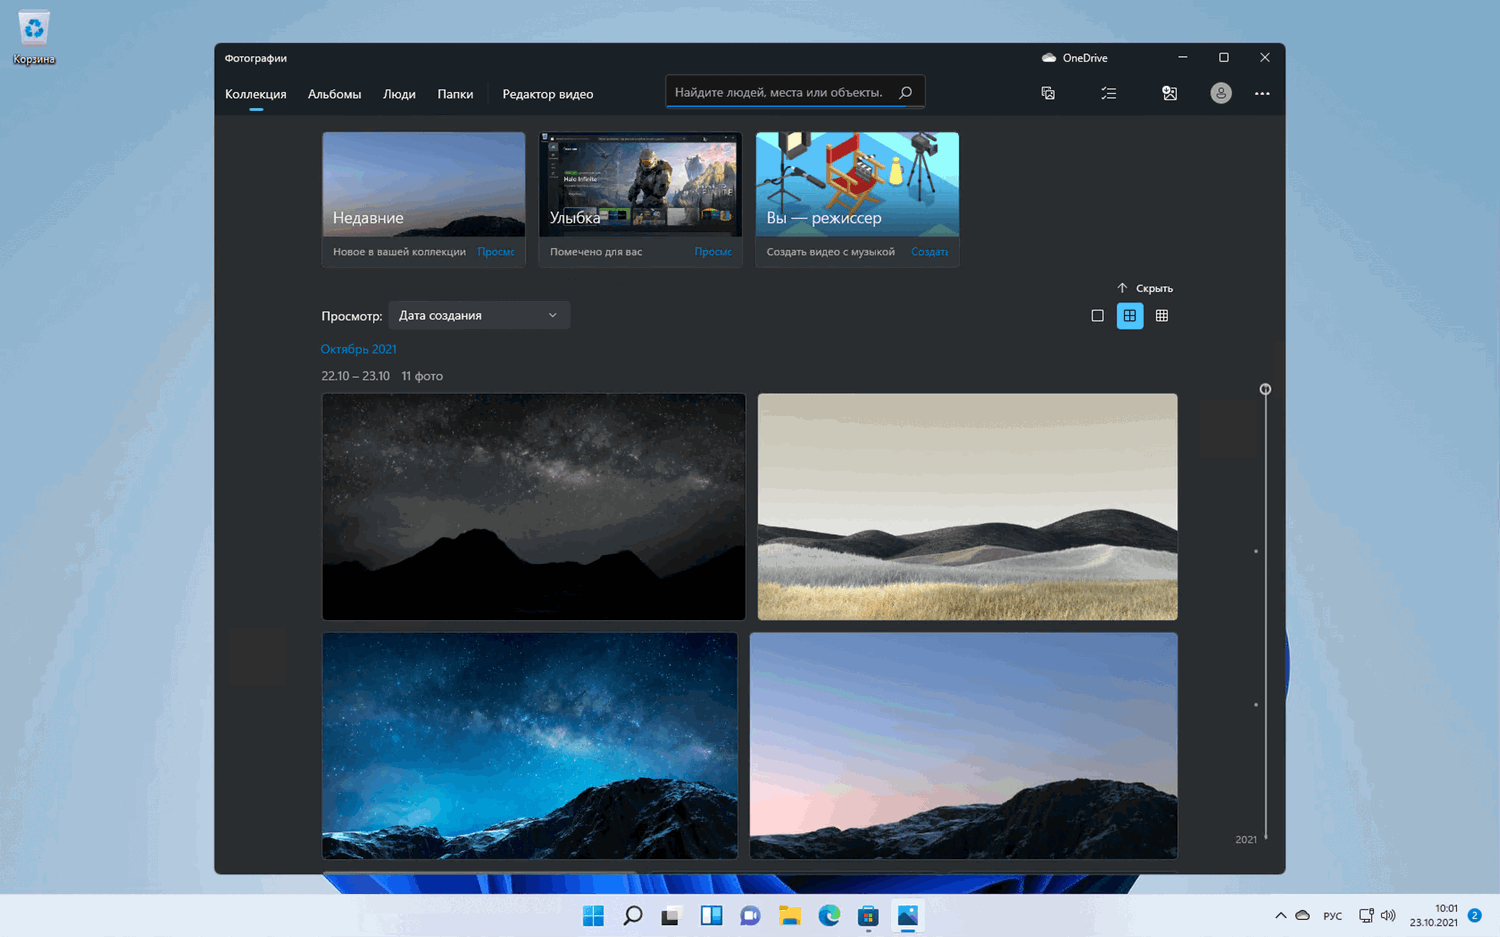
Task: Open the "Редактор видео" tab
Action: click(x=548, y=94)
